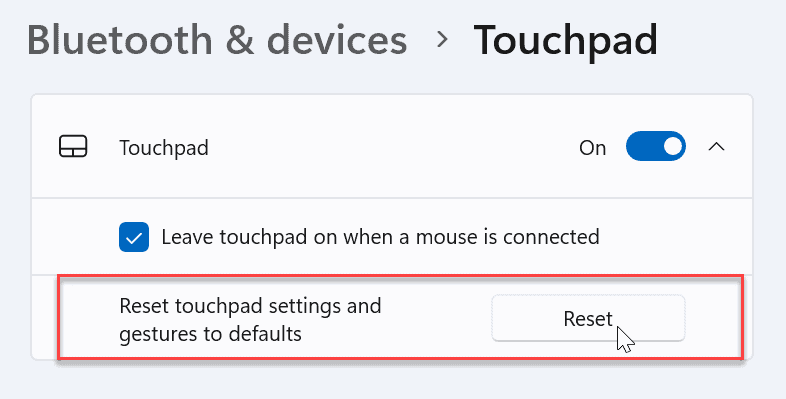786x399 pixels.
Task: Click blank space in the Touchpad header card
Action: (x=391, y=146)
